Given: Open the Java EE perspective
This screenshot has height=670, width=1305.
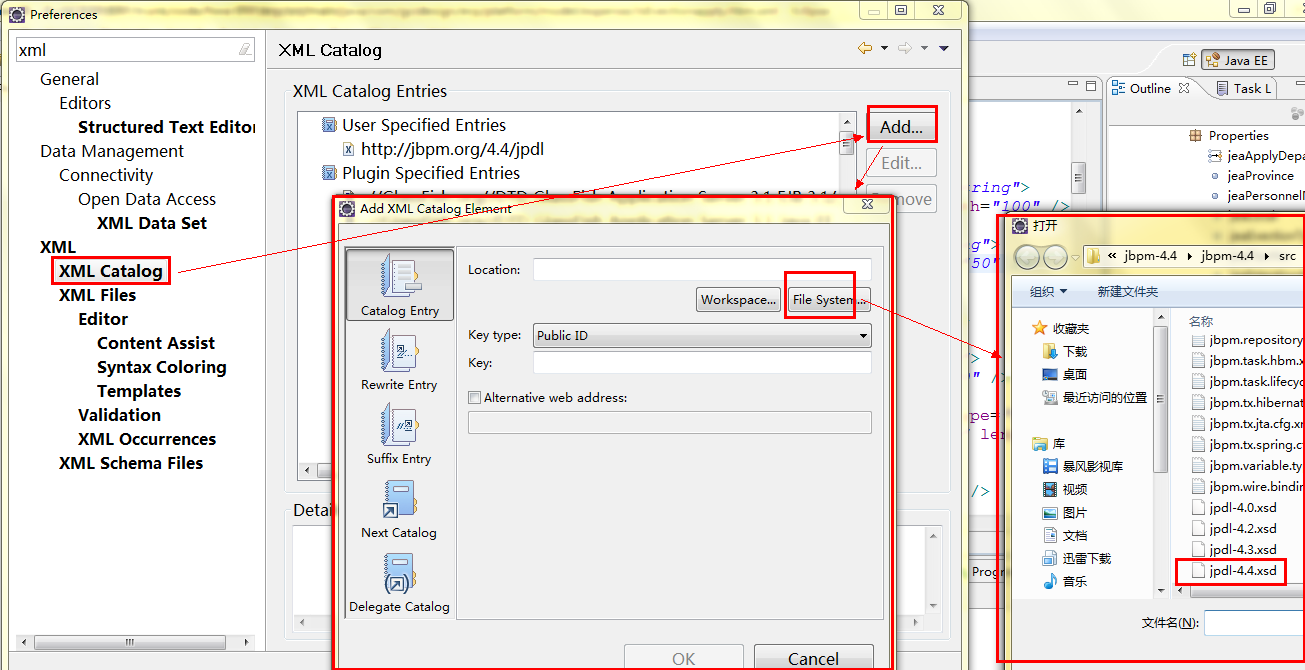Looking at the screenshot, I should click(1238, 61).
